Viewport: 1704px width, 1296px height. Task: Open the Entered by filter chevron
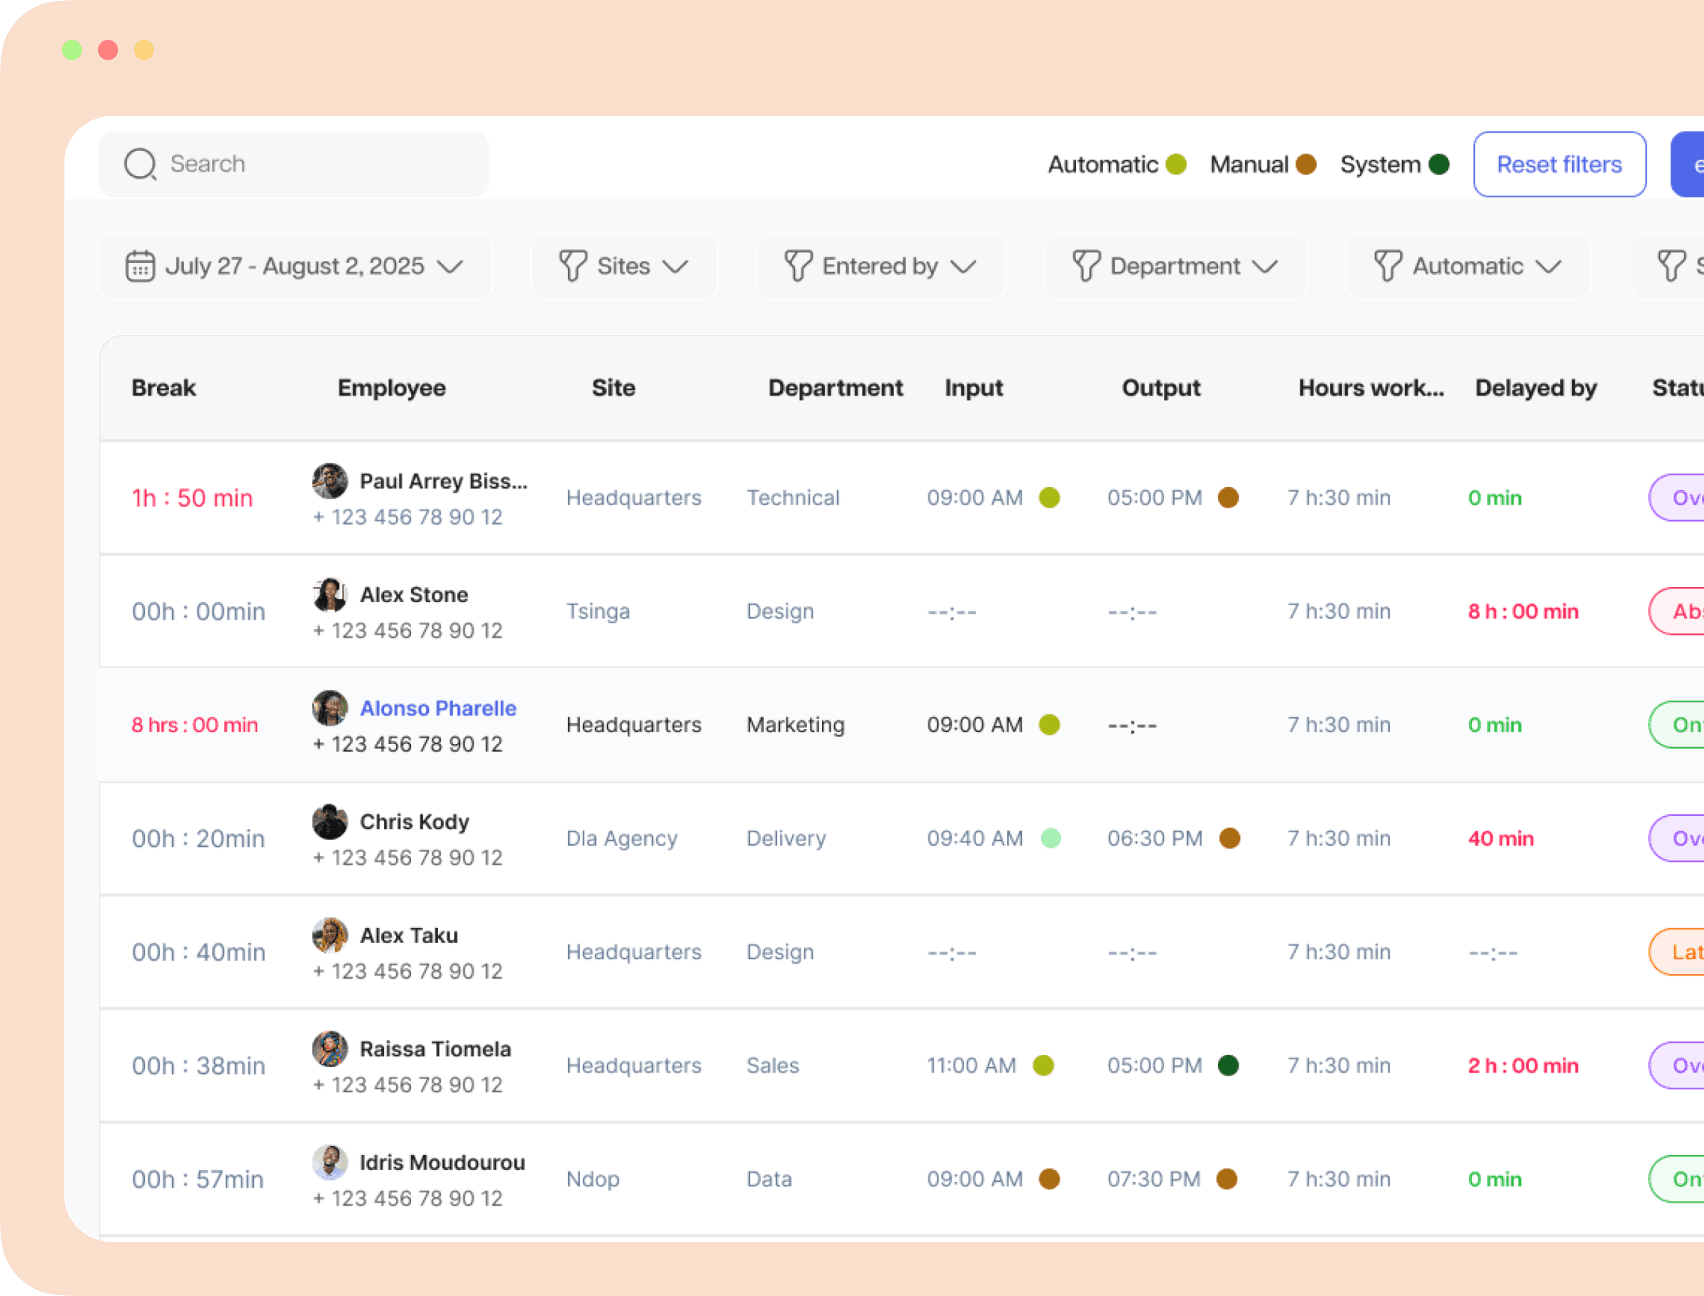coord(963,266)
